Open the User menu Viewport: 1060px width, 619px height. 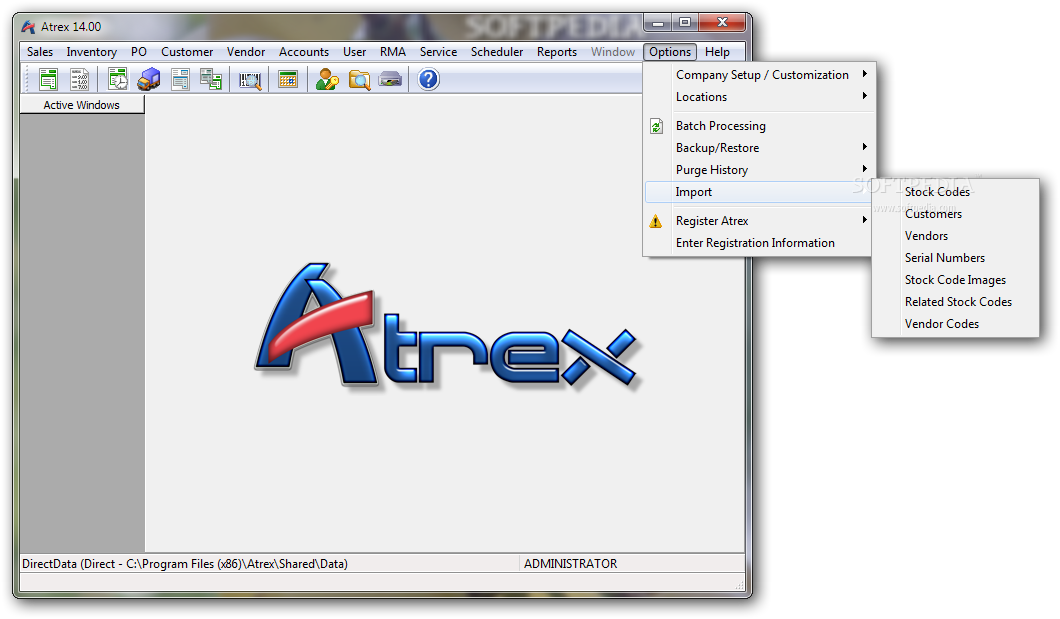pyautogui.click(x=354, y=52)
